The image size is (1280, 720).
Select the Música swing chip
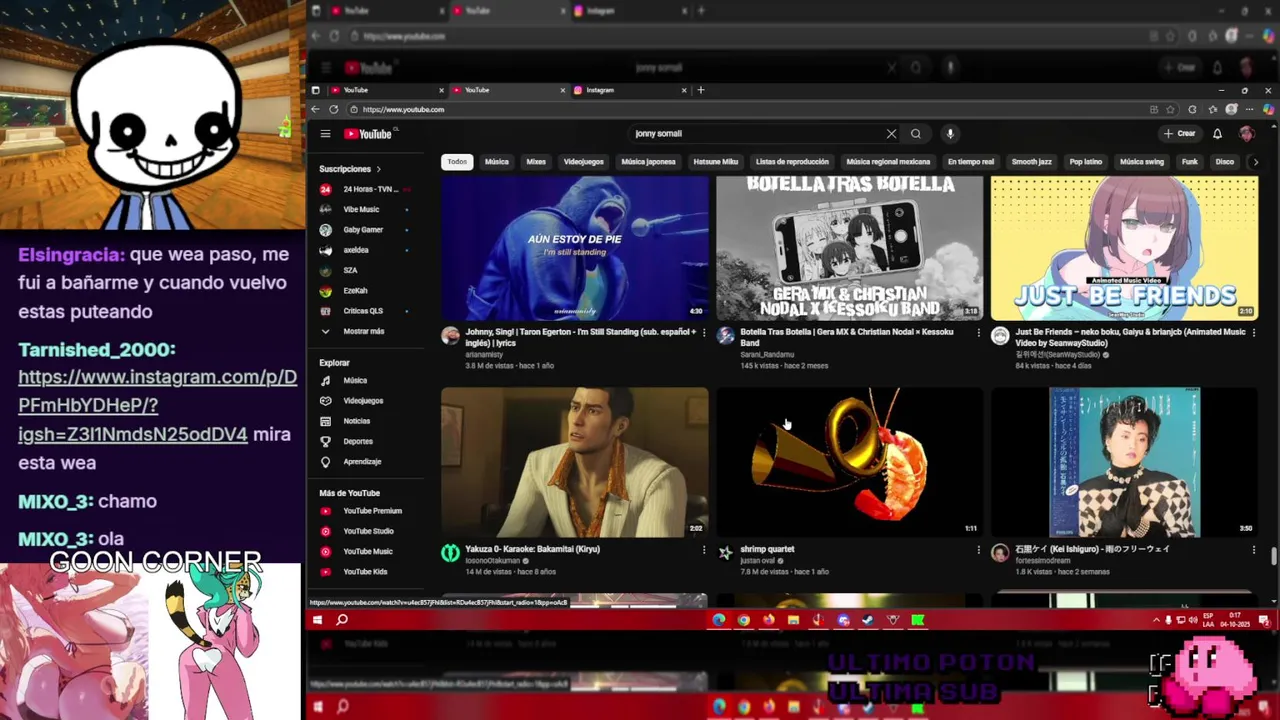(1141, 161)
